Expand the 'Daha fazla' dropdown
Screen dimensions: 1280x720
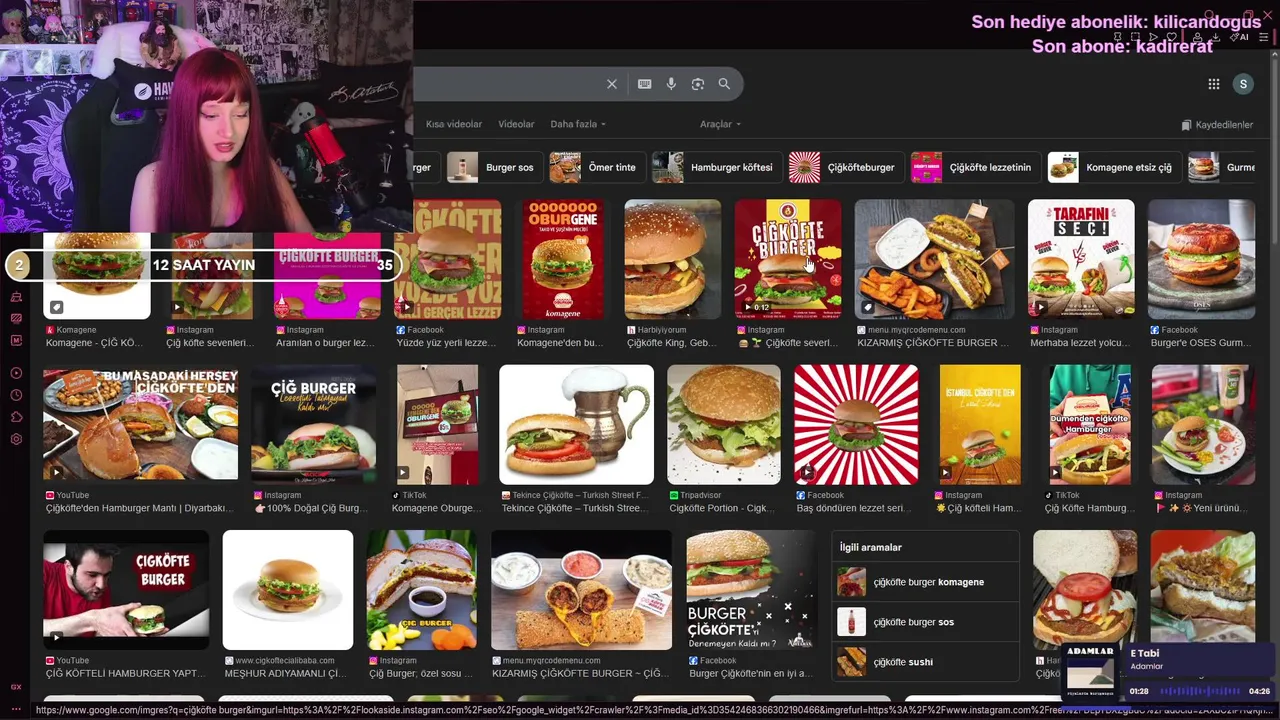578,124
